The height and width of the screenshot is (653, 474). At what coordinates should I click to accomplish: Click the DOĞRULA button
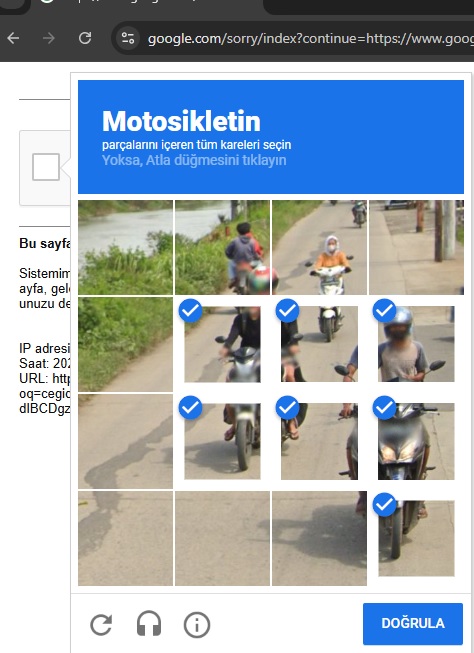click(413, 623)
